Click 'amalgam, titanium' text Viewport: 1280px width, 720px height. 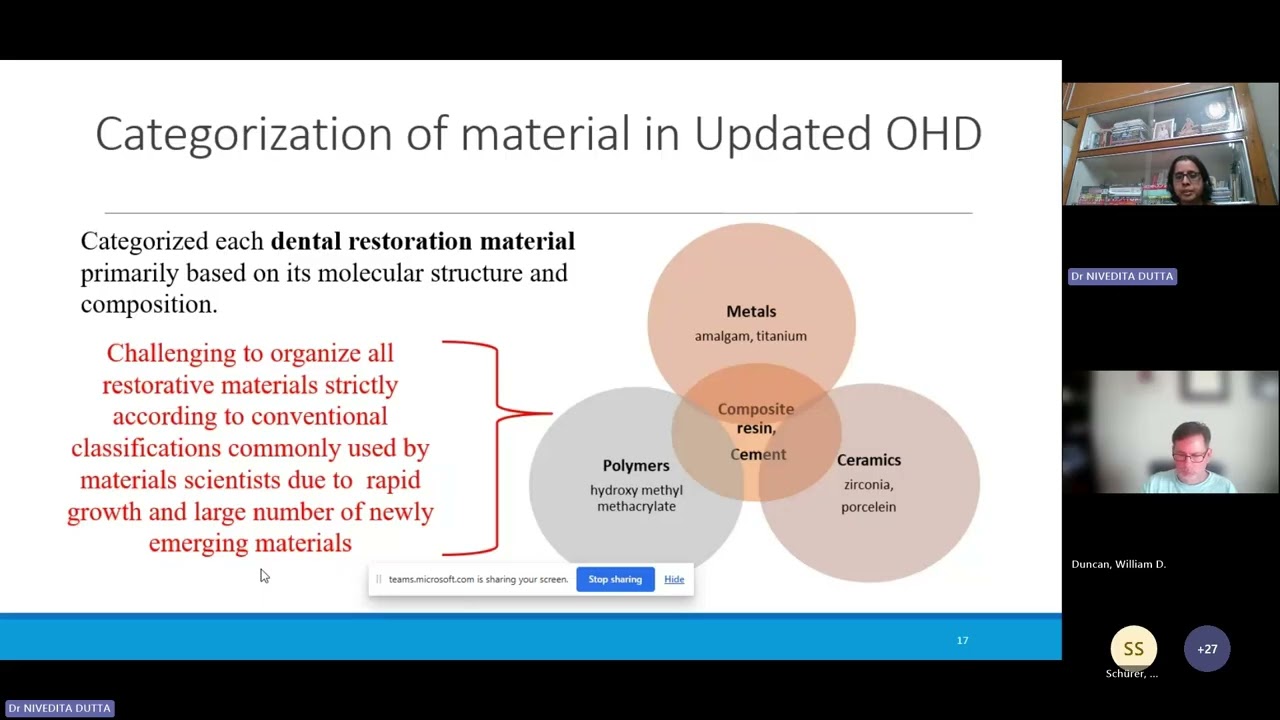pyautogui.click(x=751, y=336)
